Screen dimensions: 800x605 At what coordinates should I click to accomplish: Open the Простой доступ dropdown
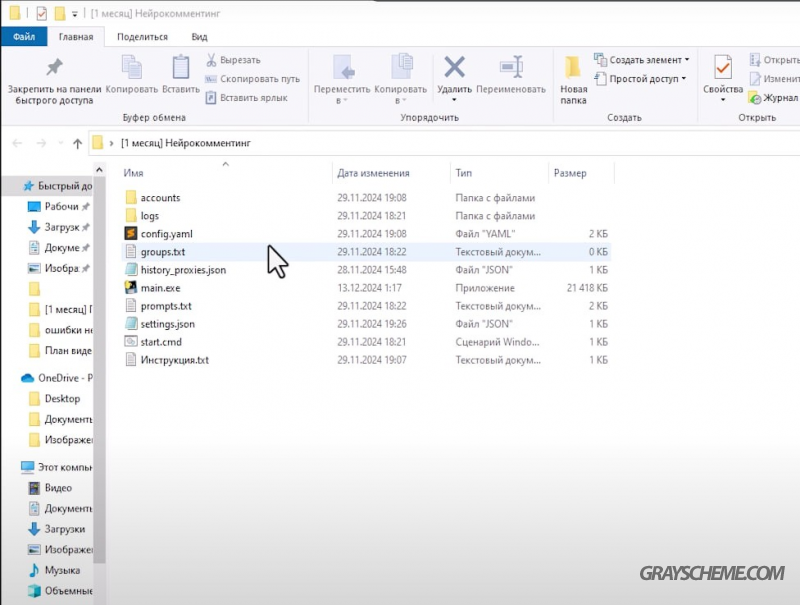pyautogui.click(x=641, y=79)
